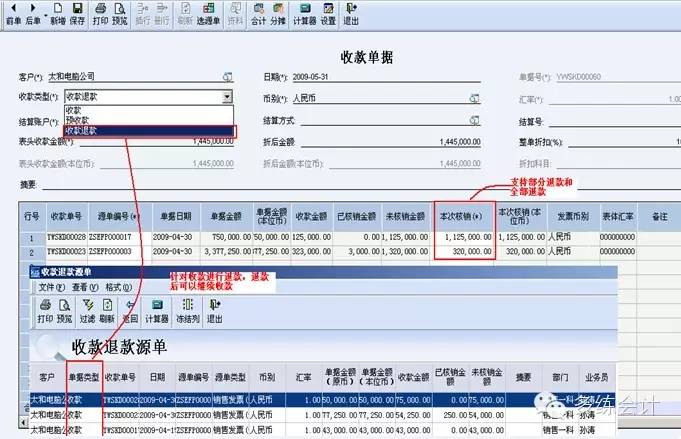Click the 合计 toolbar icon

click(x=258, y=14)
